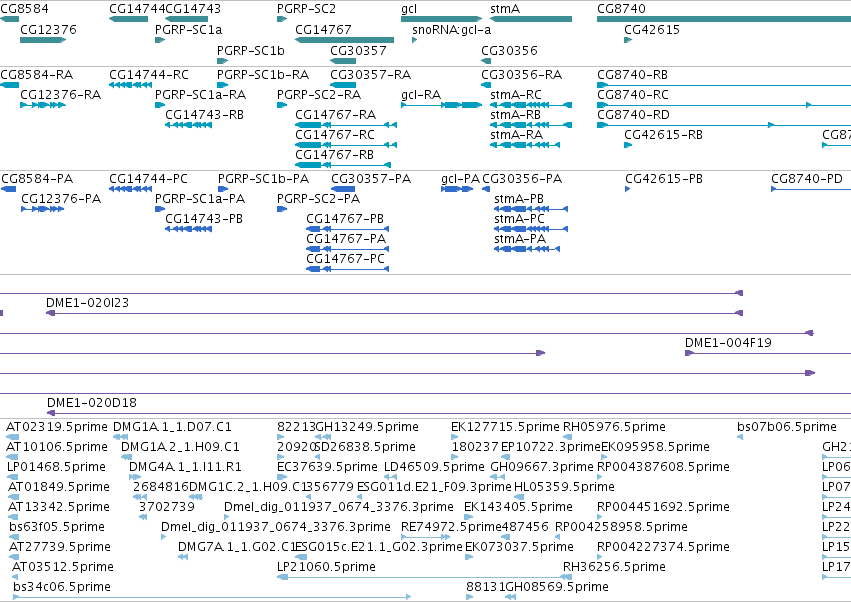Click the CG12376 gene arrow bar
Screen dimensions: 851x602
click(43, 40)
